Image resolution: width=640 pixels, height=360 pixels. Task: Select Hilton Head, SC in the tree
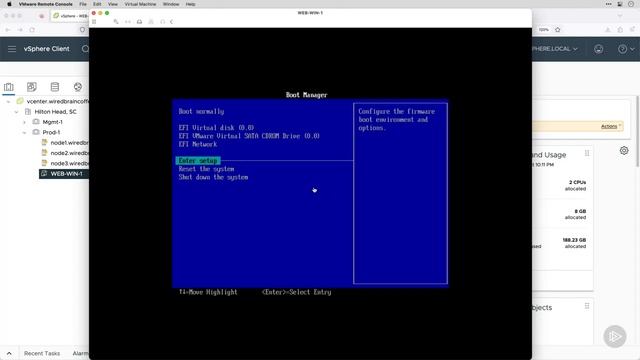(x=55, y=112)
